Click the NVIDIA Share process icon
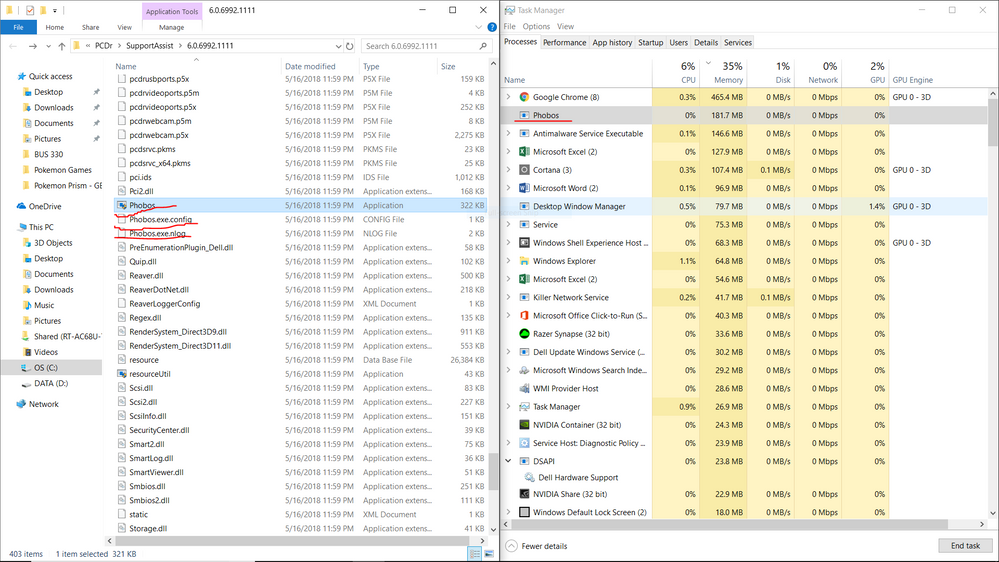Viewport: 999px width, 562px height. coord(524,494)
